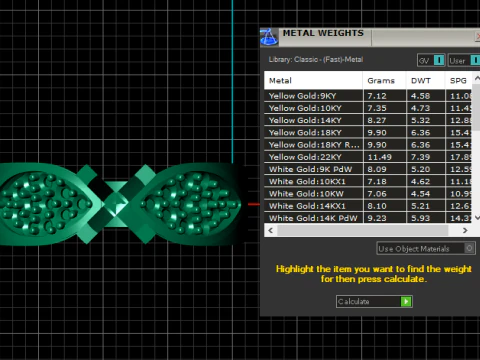Select the Yellow Gold:22KY row

point(368,157)
